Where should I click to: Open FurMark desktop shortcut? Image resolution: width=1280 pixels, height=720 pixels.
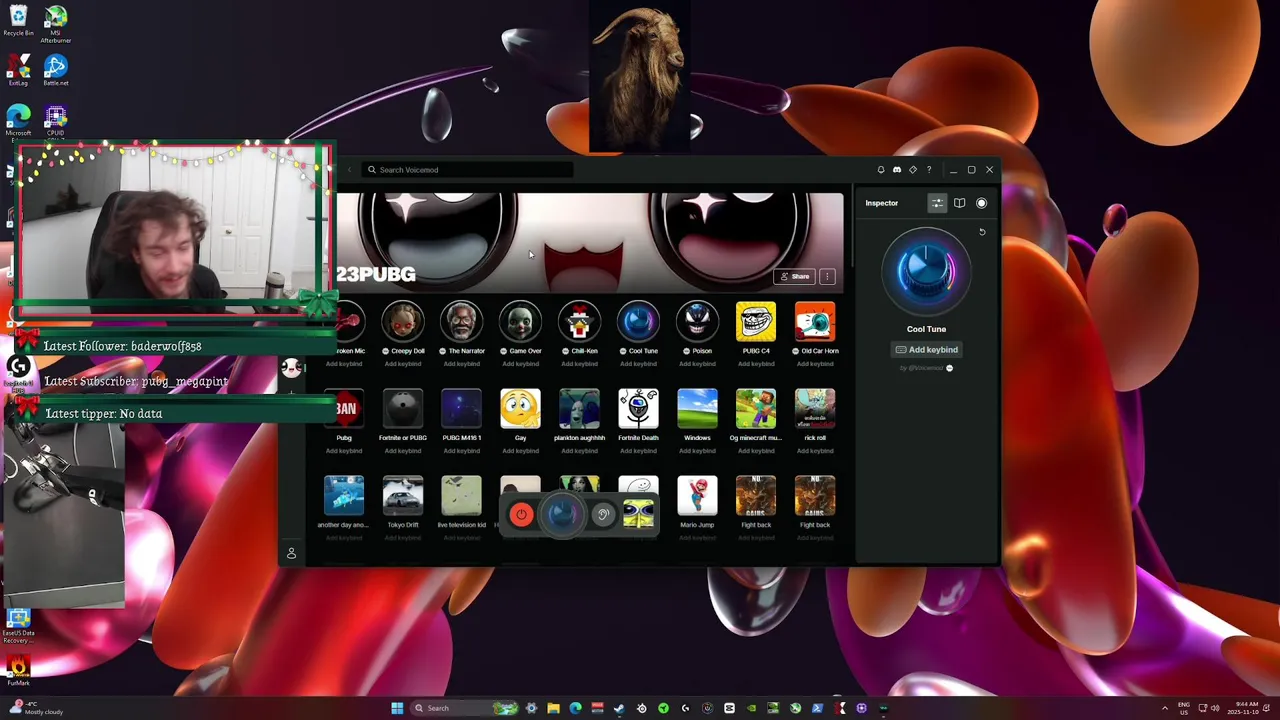[18, 670]
